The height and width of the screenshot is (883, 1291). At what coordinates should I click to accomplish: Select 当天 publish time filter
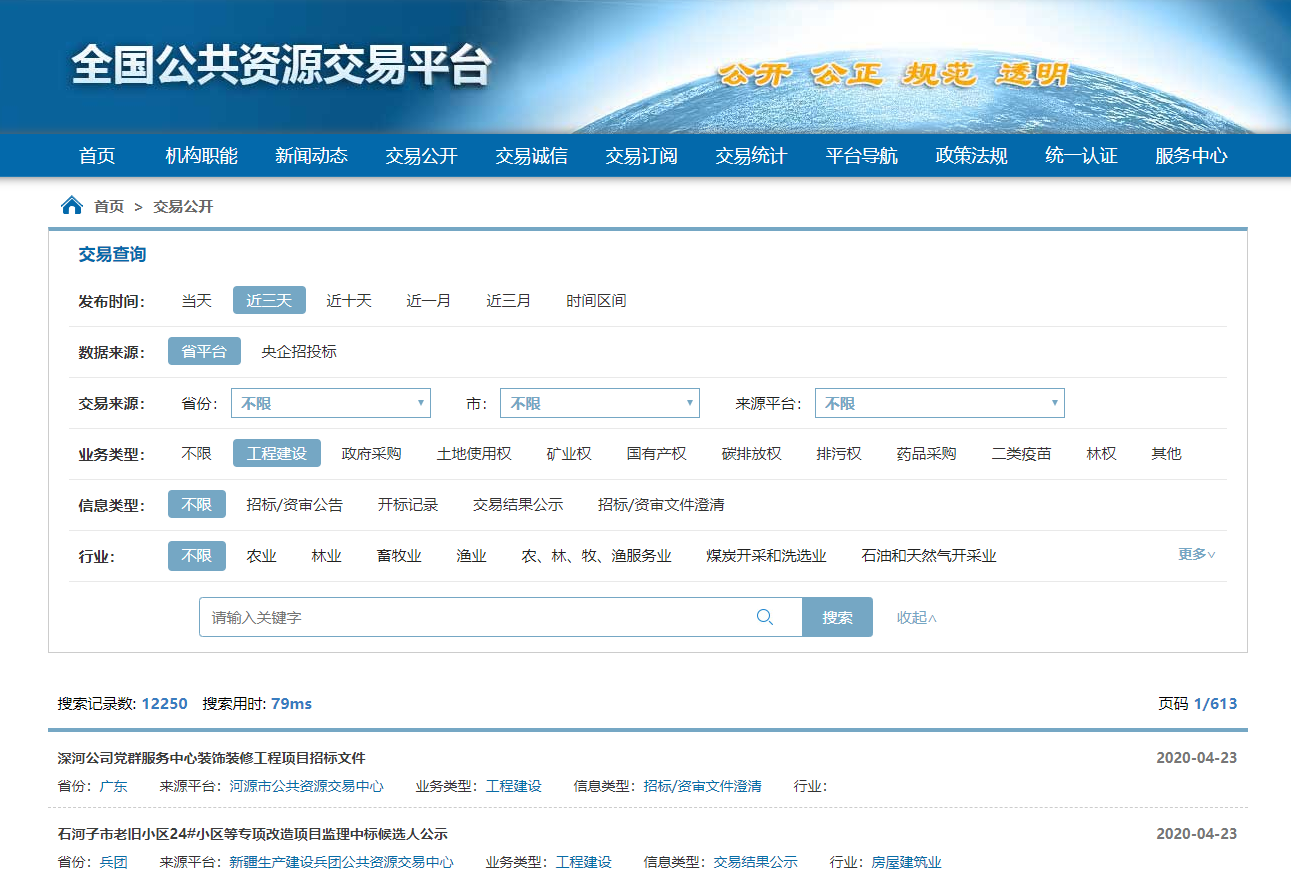[x=197, y=301]
